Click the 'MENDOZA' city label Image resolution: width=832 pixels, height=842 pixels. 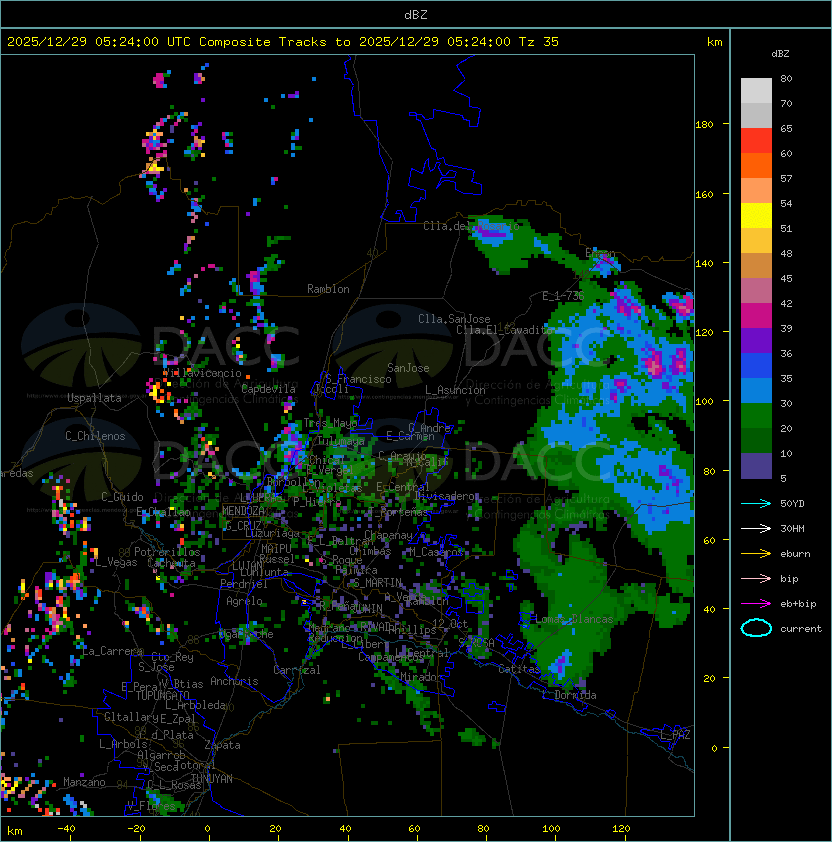[243, 511]
